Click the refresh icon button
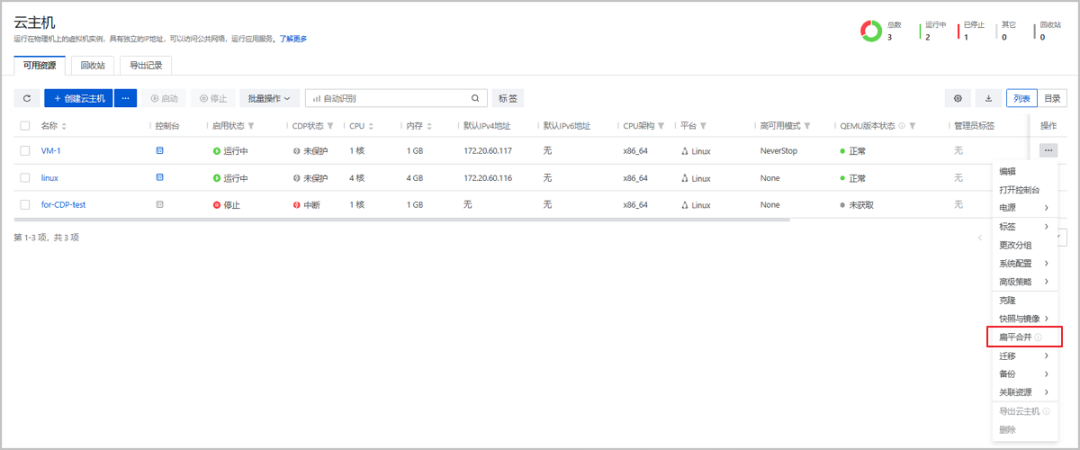The height and width of the screenshot is (450, 1080). (x=26, y=98)
